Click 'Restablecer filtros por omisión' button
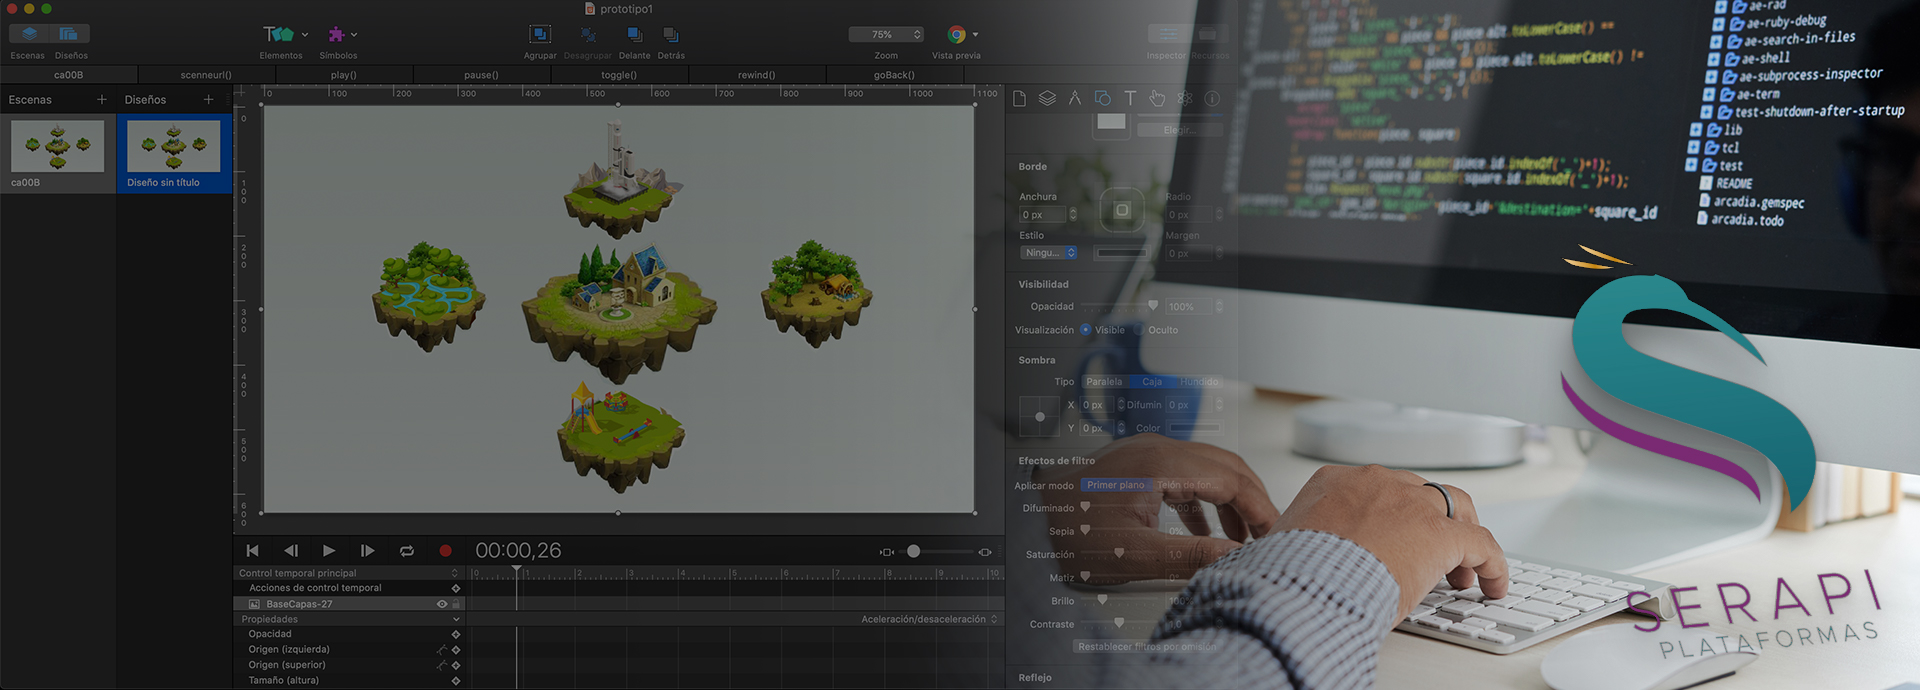Viewport: 1920px width, 690px height. pos(1147,647)
